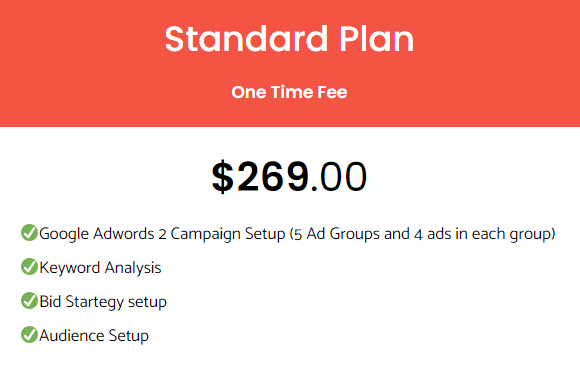This screenshot has height=373, width=580.
Task: Click the checkmark icon beside Google Adwords Campaign Setup
Action: (29, 233)
